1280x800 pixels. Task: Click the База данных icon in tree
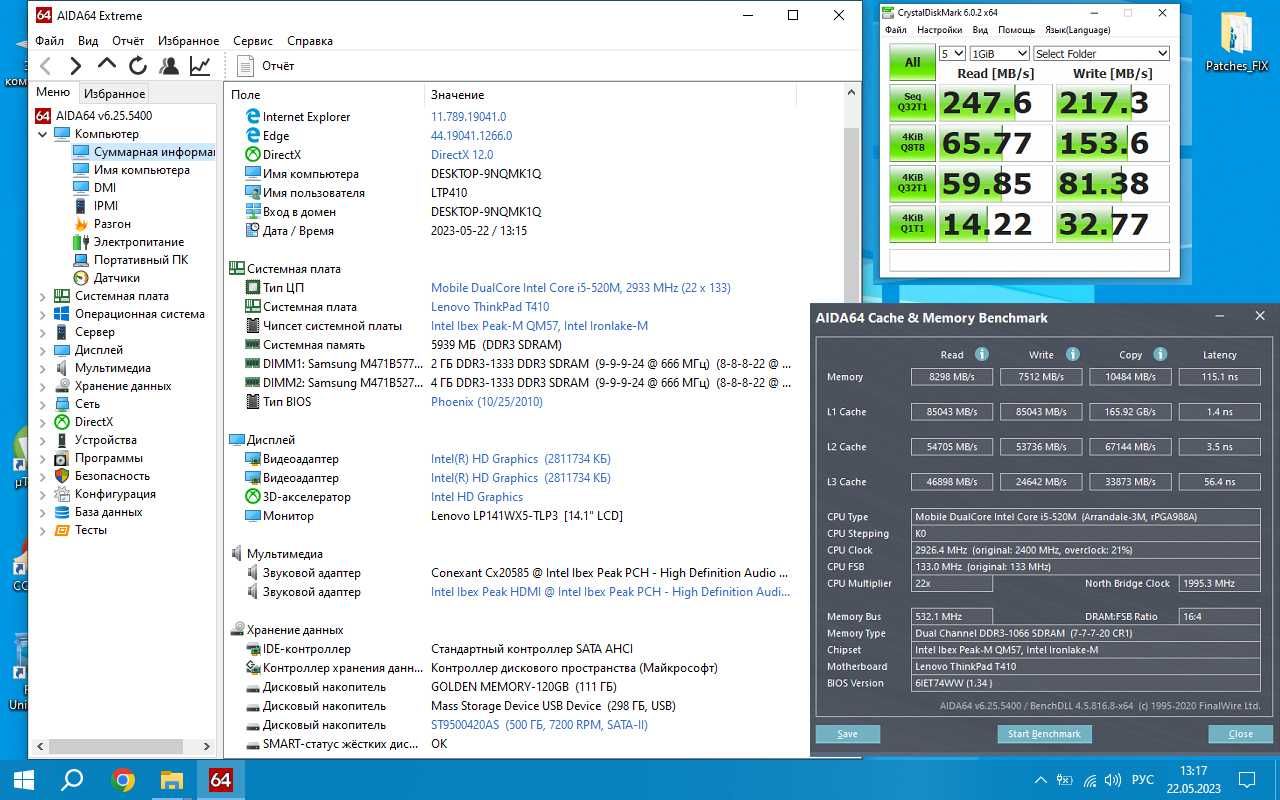pos(62,512)
